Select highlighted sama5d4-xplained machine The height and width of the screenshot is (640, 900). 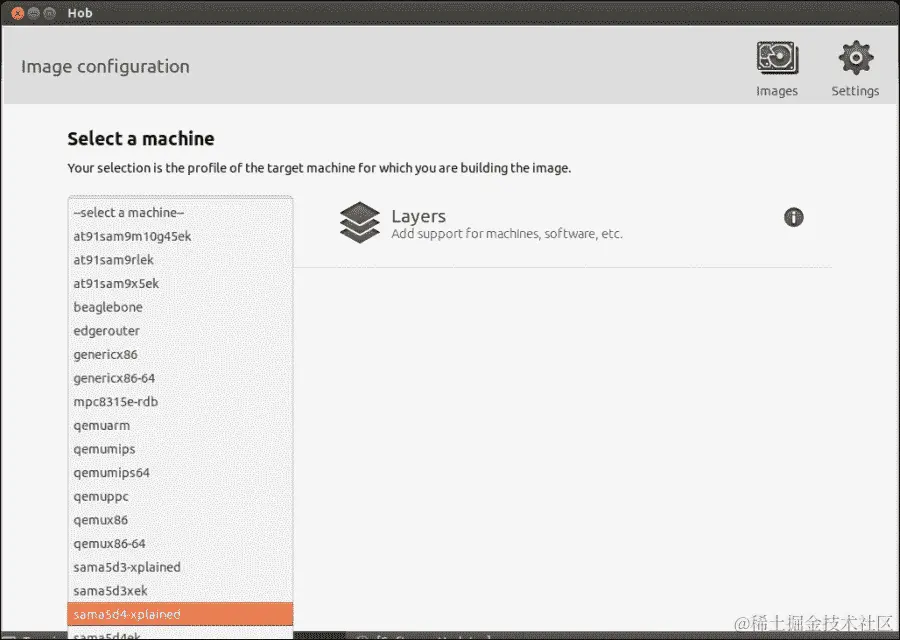click(180, 614)
